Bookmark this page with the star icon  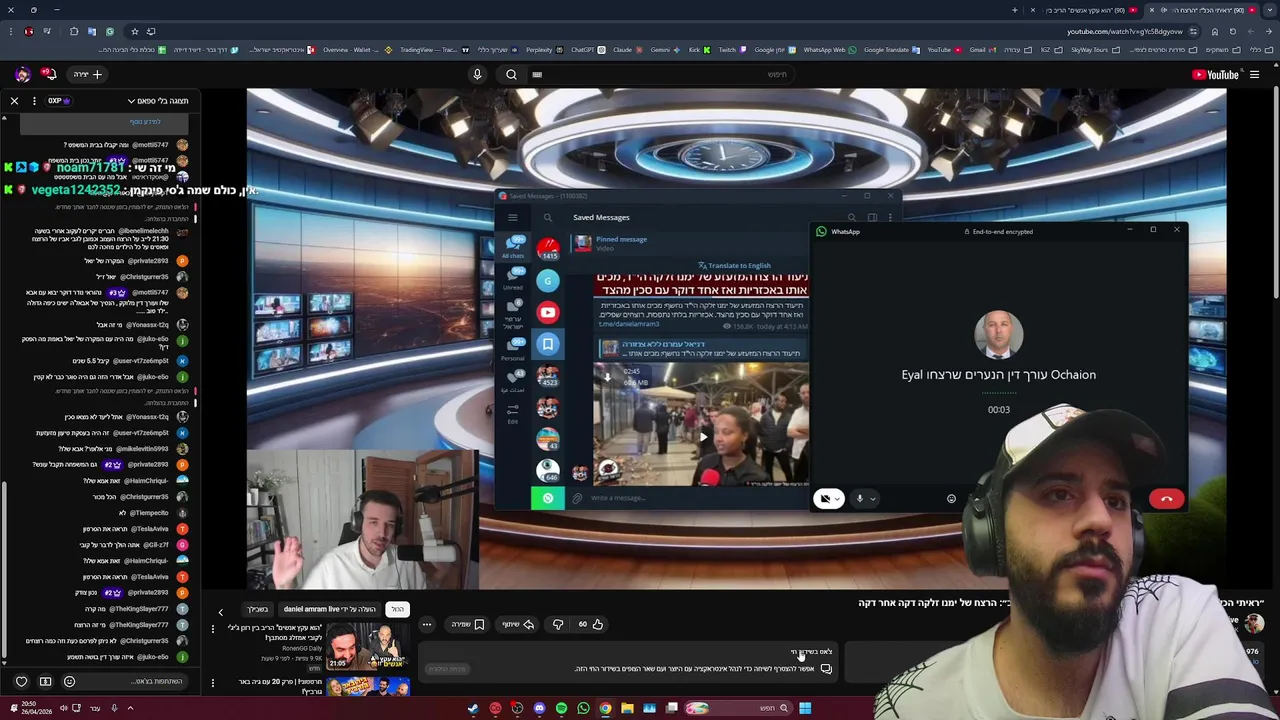(134, 31)
